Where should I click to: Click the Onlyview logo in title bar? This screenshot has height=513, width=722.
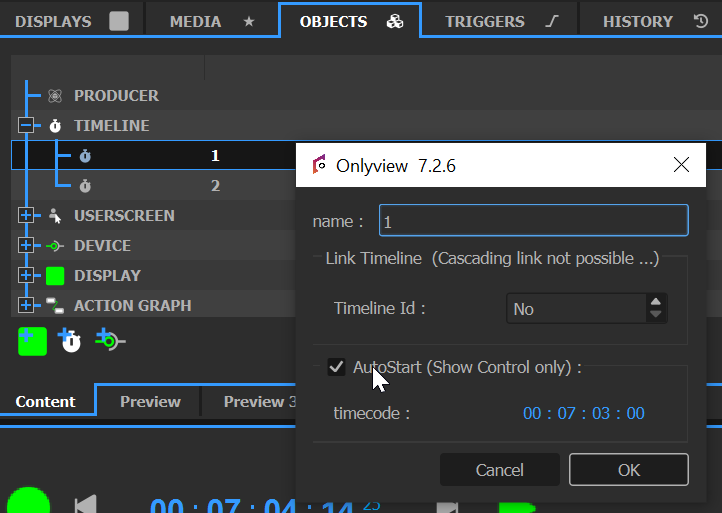tap(320, 164)
